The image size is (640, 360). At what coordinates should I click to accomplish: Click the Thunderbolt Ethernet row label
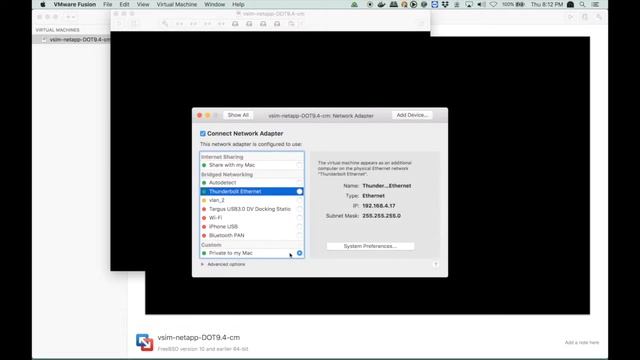pyautogui.click(x=235, y=191)
